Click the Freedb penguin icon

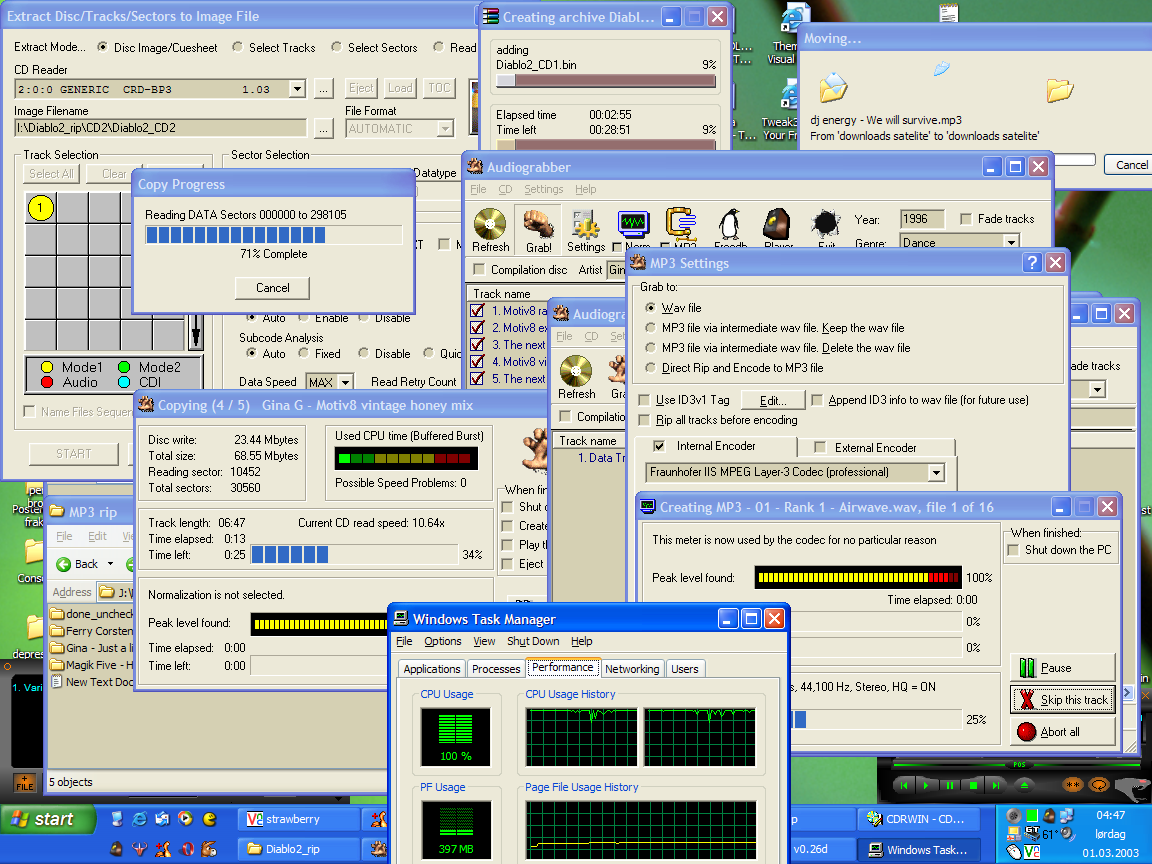point(729,224)
